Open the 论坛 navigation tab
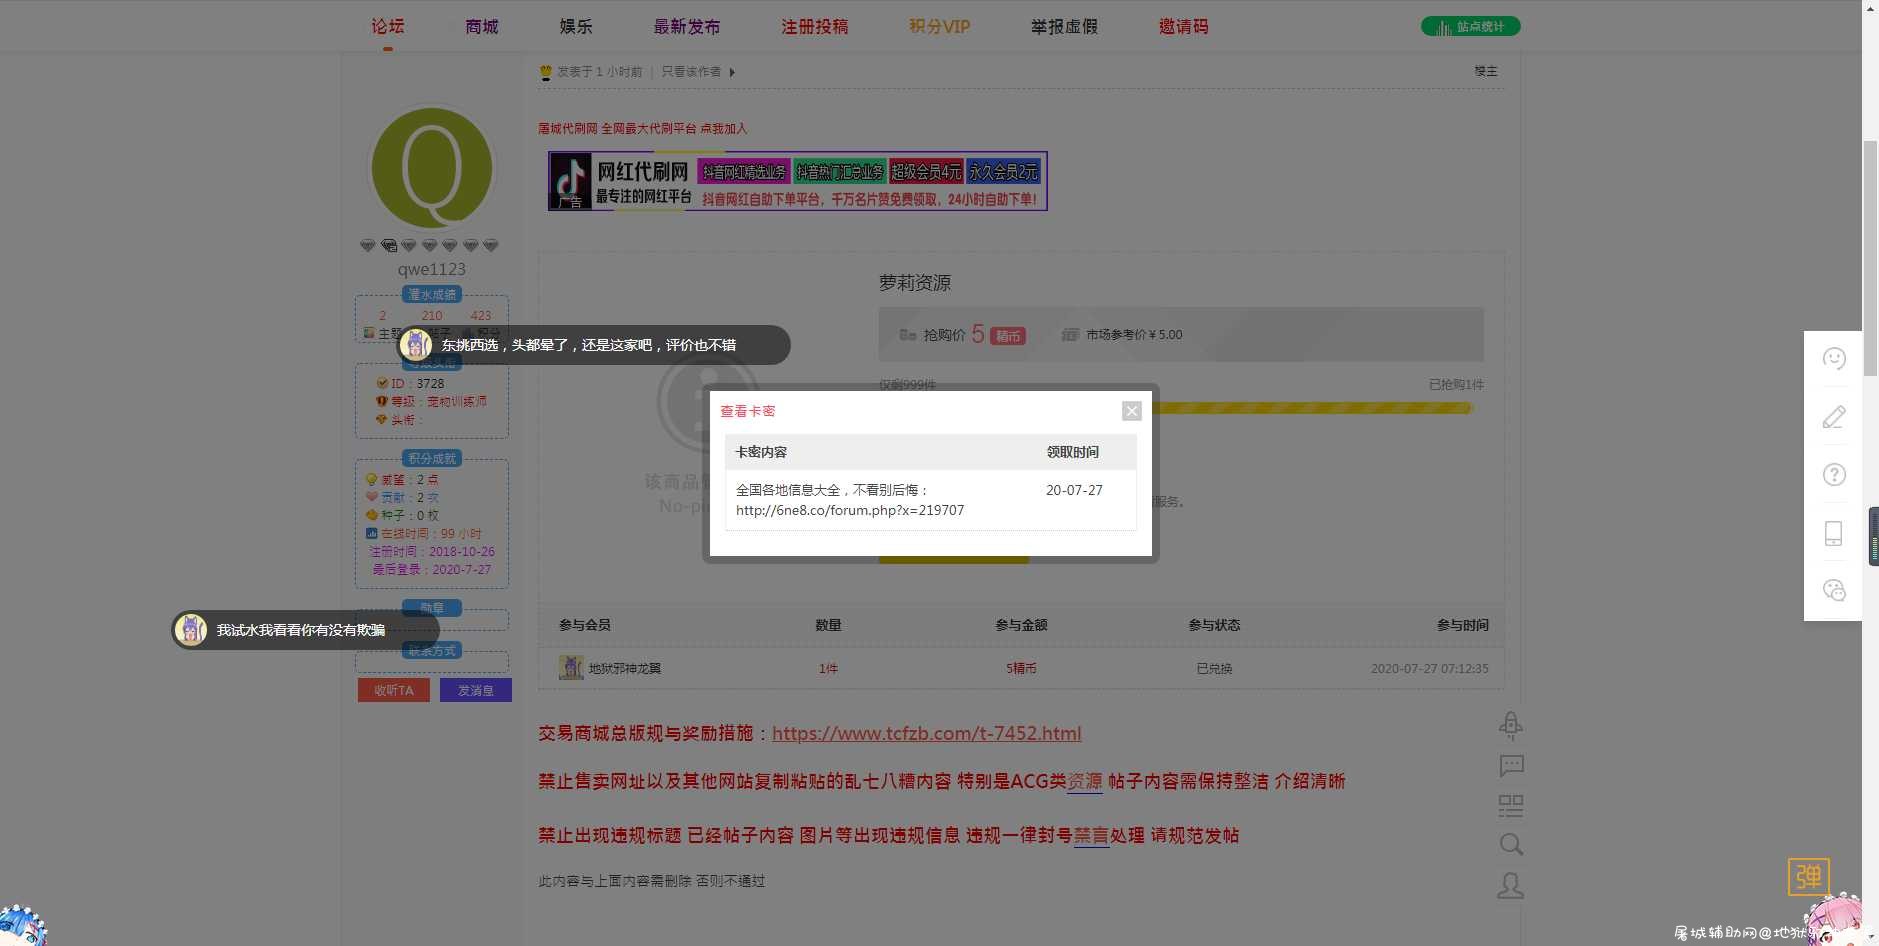The image size is (1879, 946). click(387, 26)
